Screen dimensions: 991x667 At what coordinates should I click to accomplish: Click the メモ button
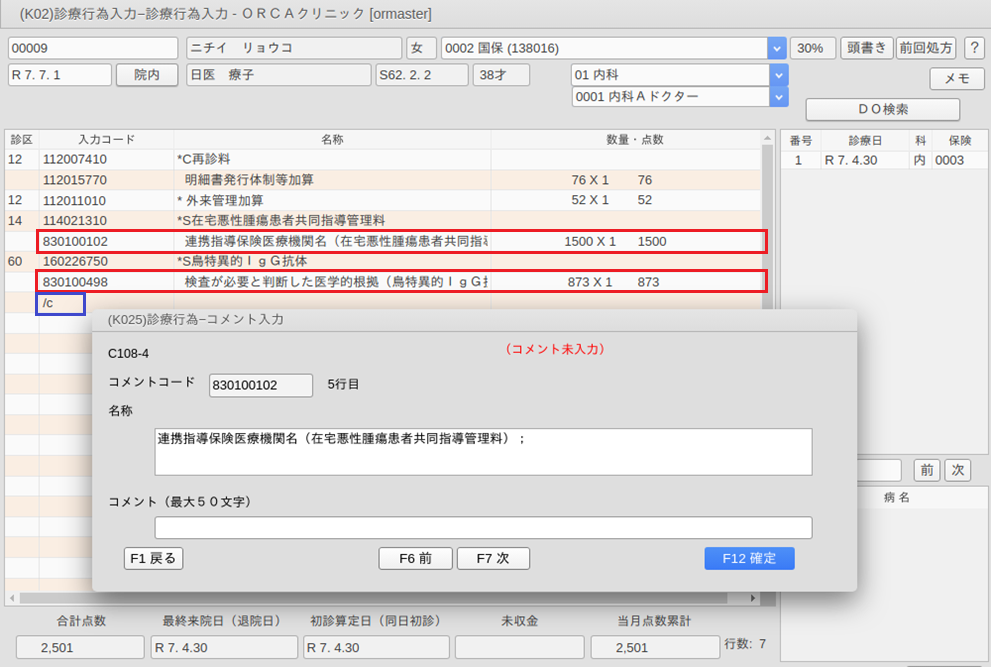[x=956, y=79]
